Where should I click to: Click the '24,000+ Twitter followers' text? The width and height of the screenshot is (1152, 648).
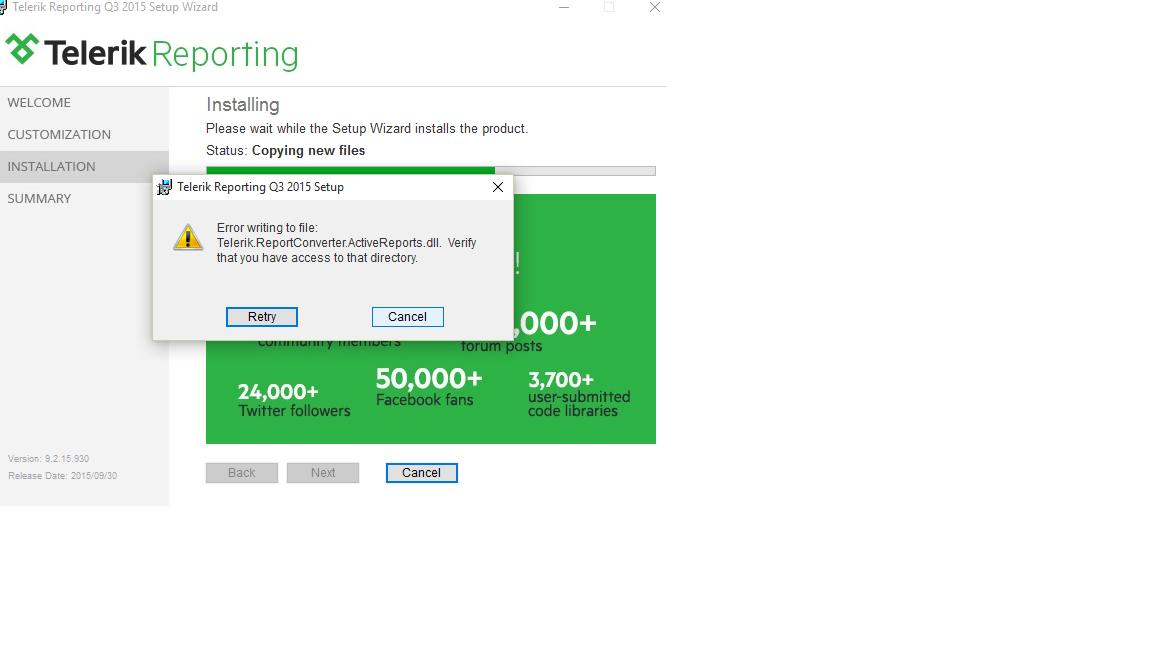[294, 400]
